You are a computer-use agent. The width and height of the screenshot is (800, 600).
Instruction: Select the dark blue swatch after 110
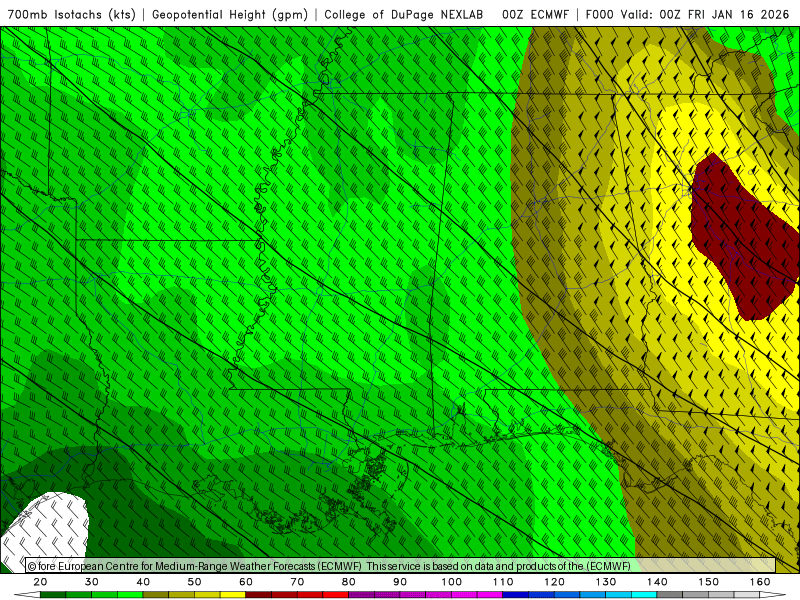pyautogui.click(x=516, y=595)
